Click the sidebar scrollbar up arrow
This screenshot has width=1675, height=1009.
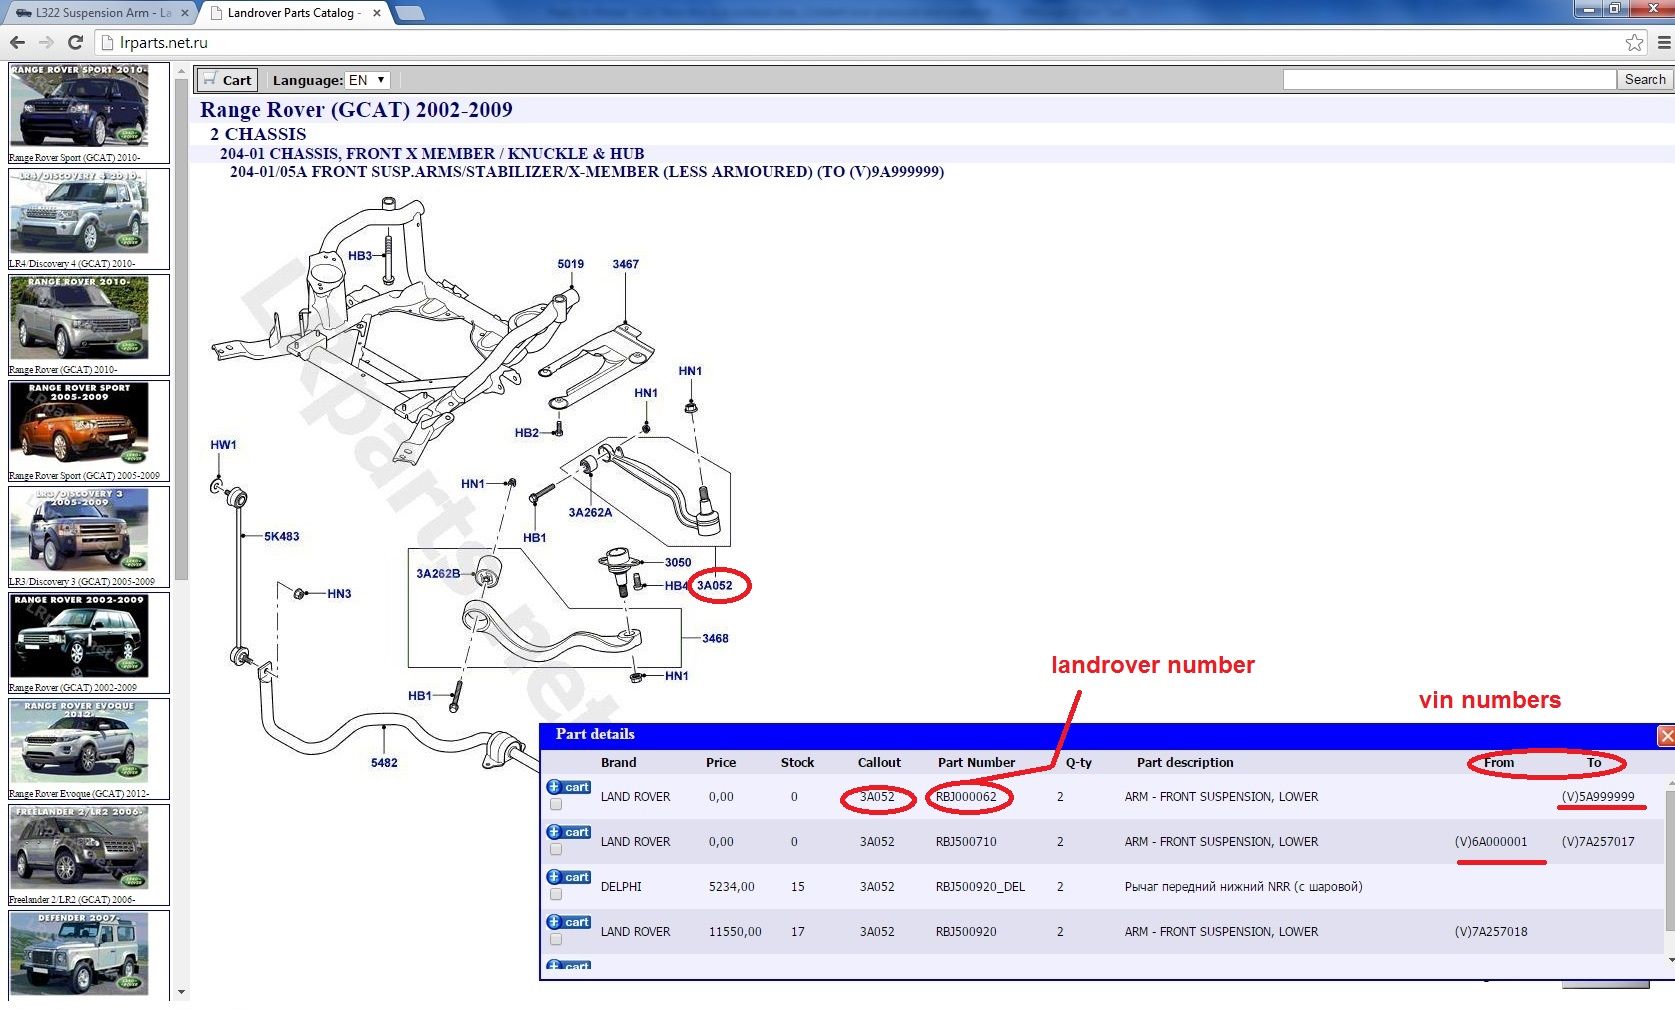click(181, 70)
